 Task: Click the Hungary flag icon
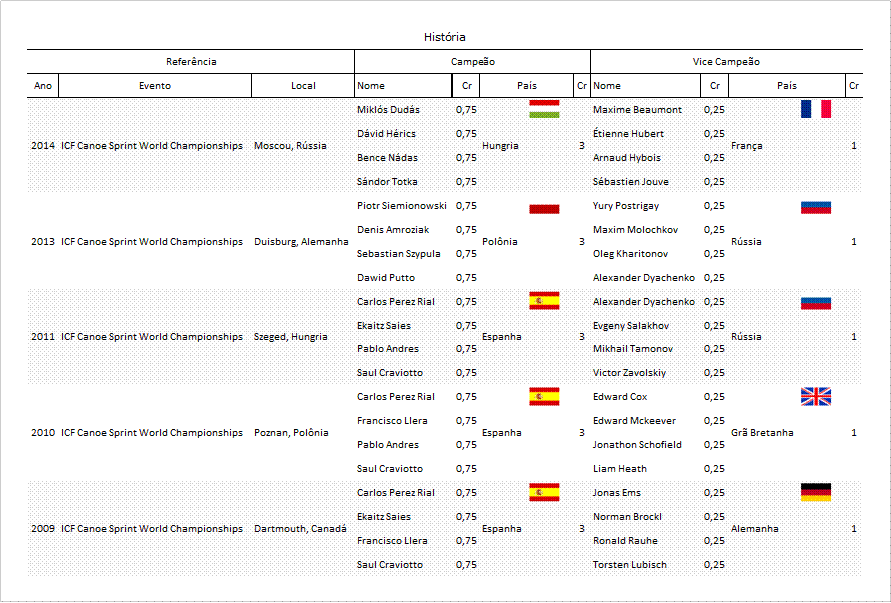click(x=544, y=109)
